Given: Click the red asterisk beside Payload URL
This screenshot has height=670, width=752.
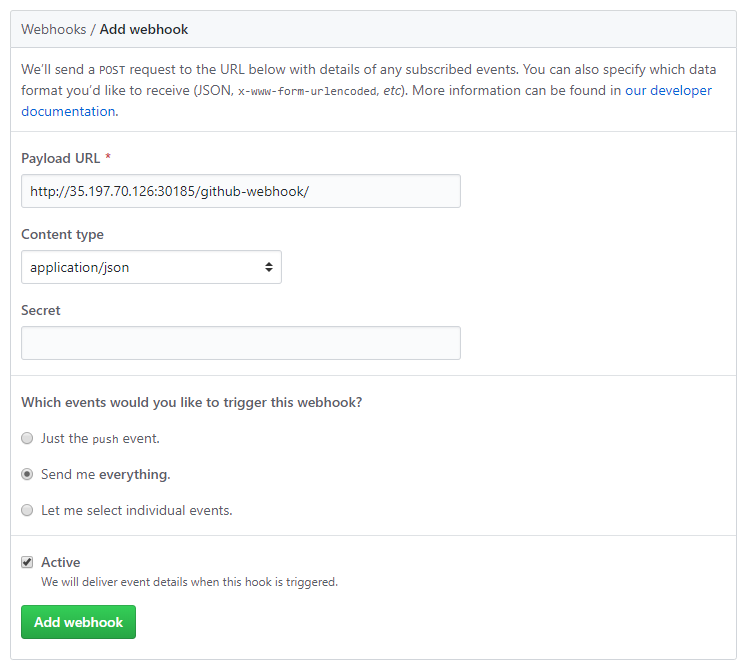Looking at the screenshot, I should pyautogui.click(x=108, y=158).
